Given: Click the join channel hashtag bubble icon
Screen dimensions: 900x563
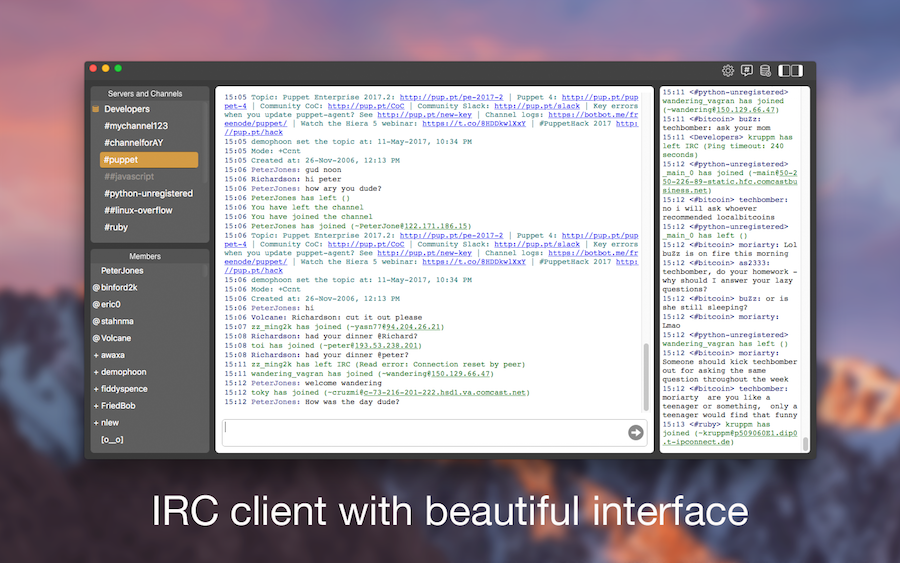Looking at the screenshot, I should point(747,71).
